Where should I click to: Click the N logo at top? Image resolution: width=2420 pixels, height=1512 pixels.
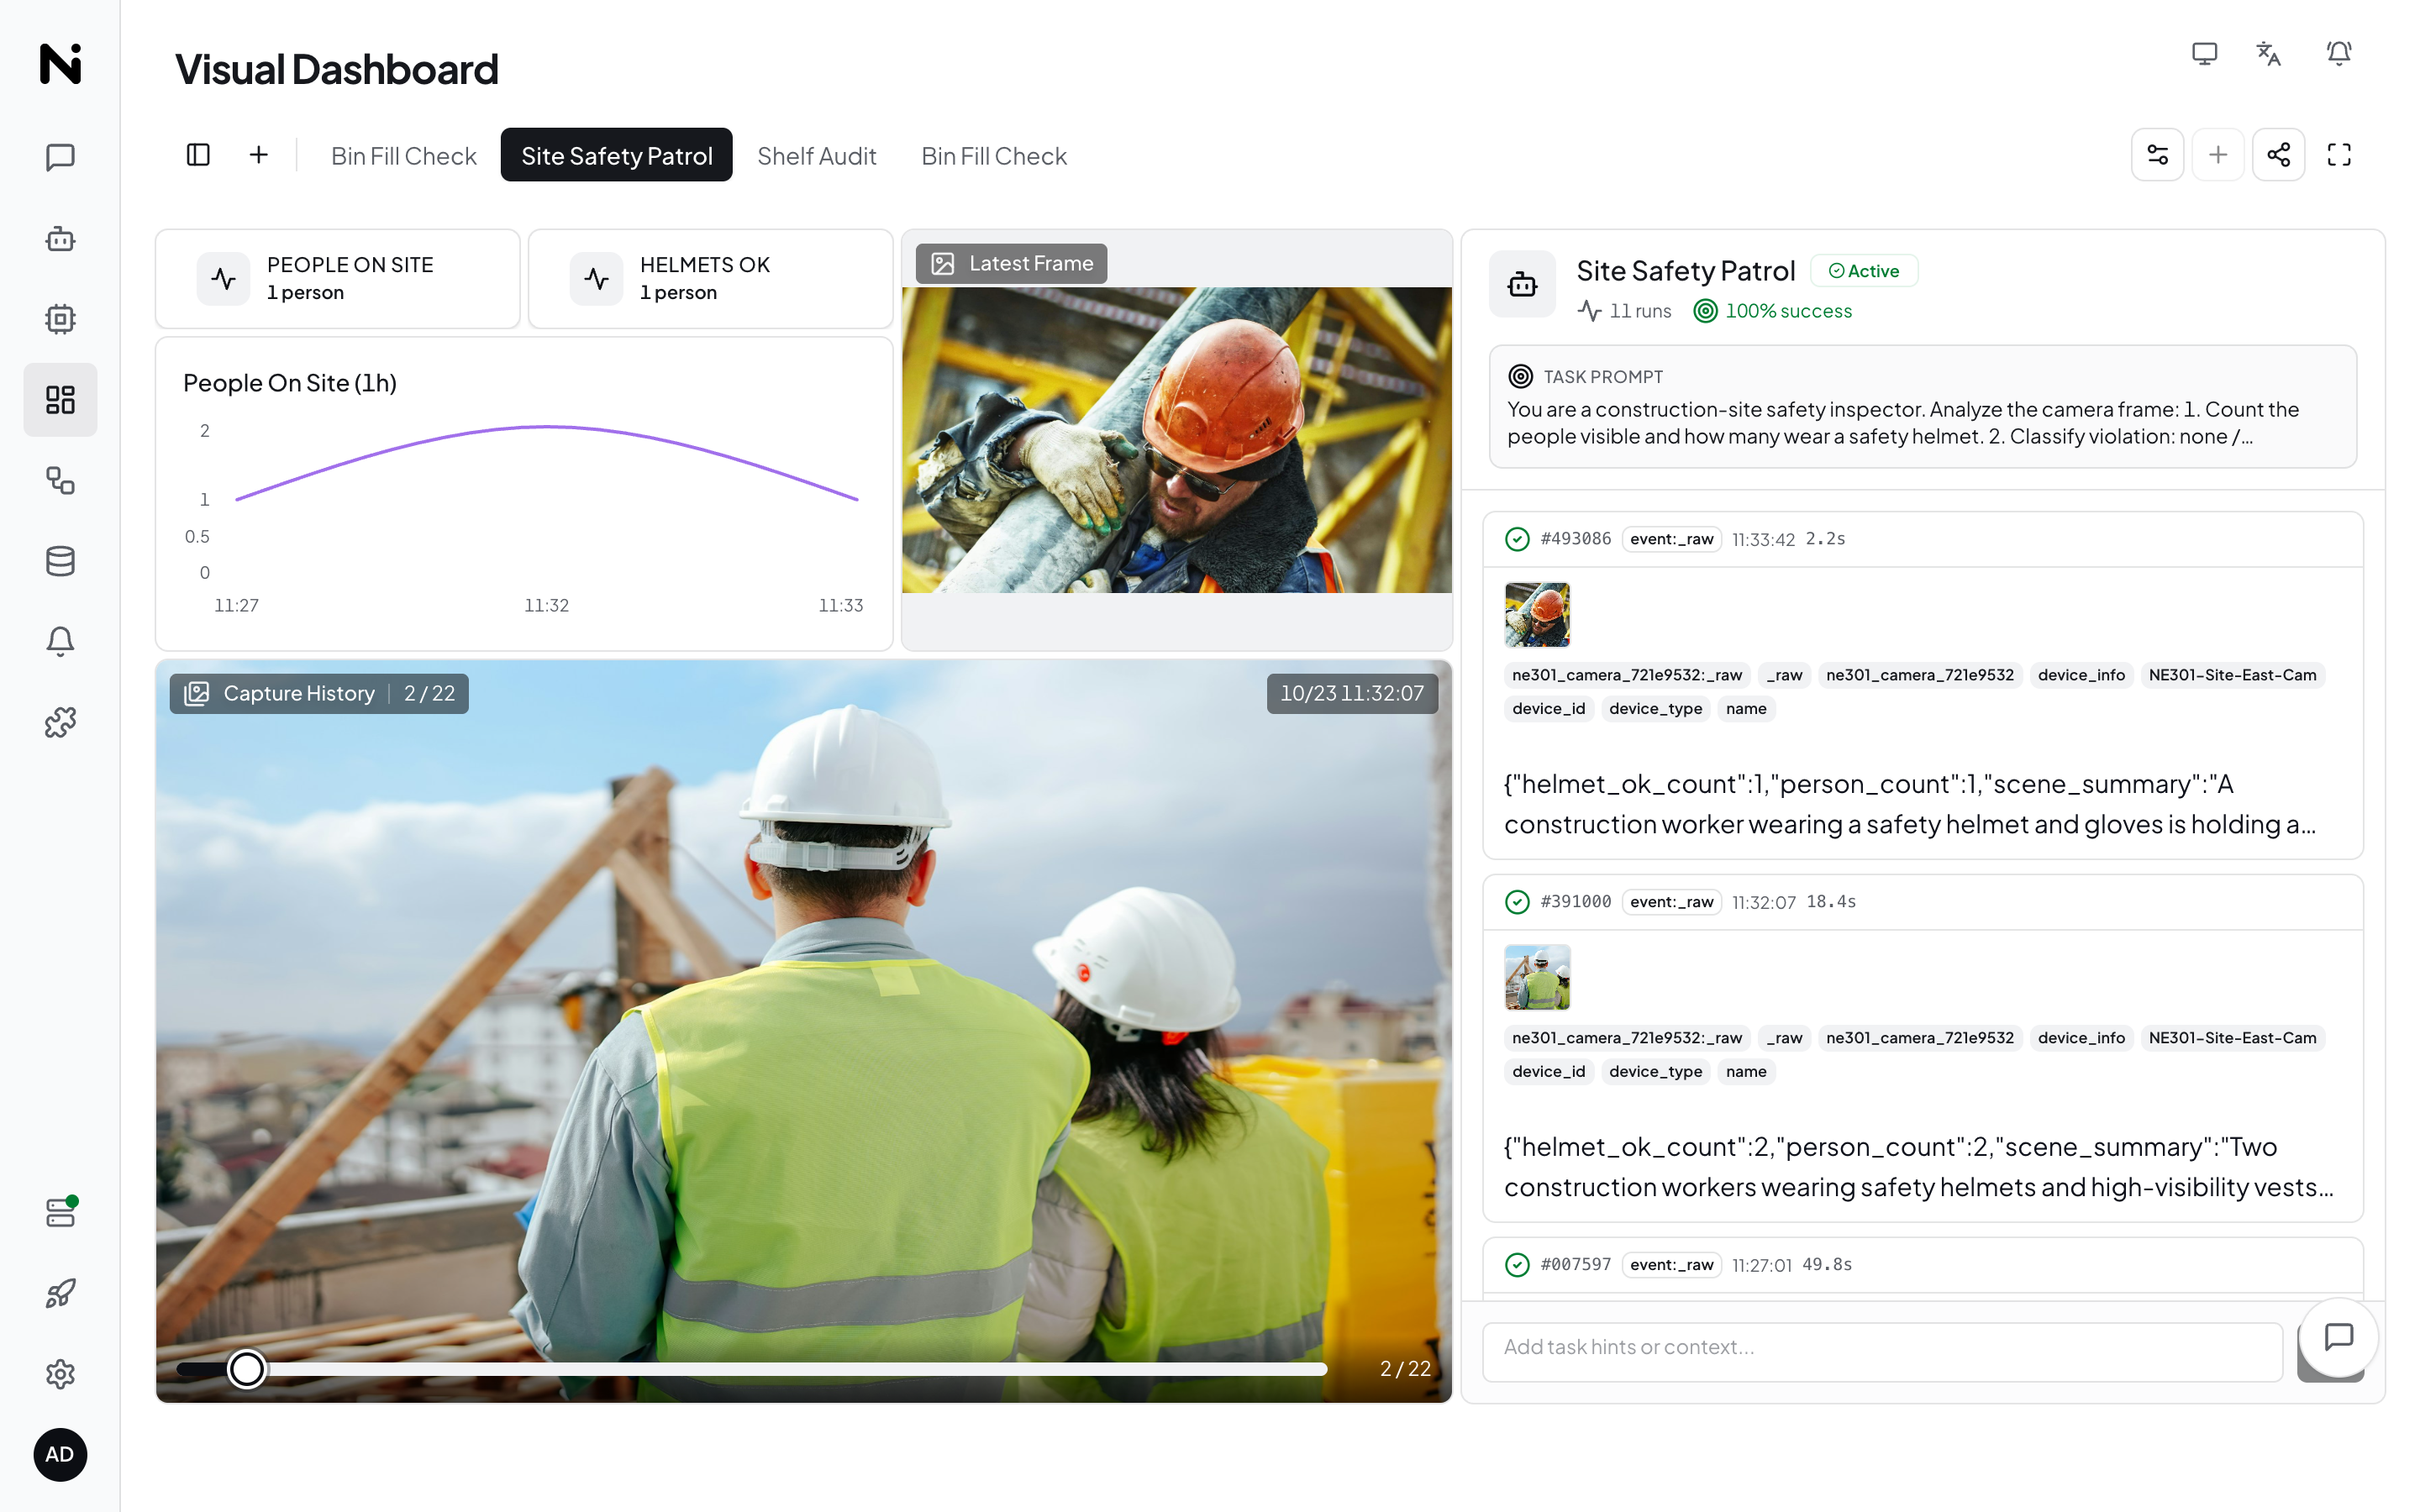point(60,63)
